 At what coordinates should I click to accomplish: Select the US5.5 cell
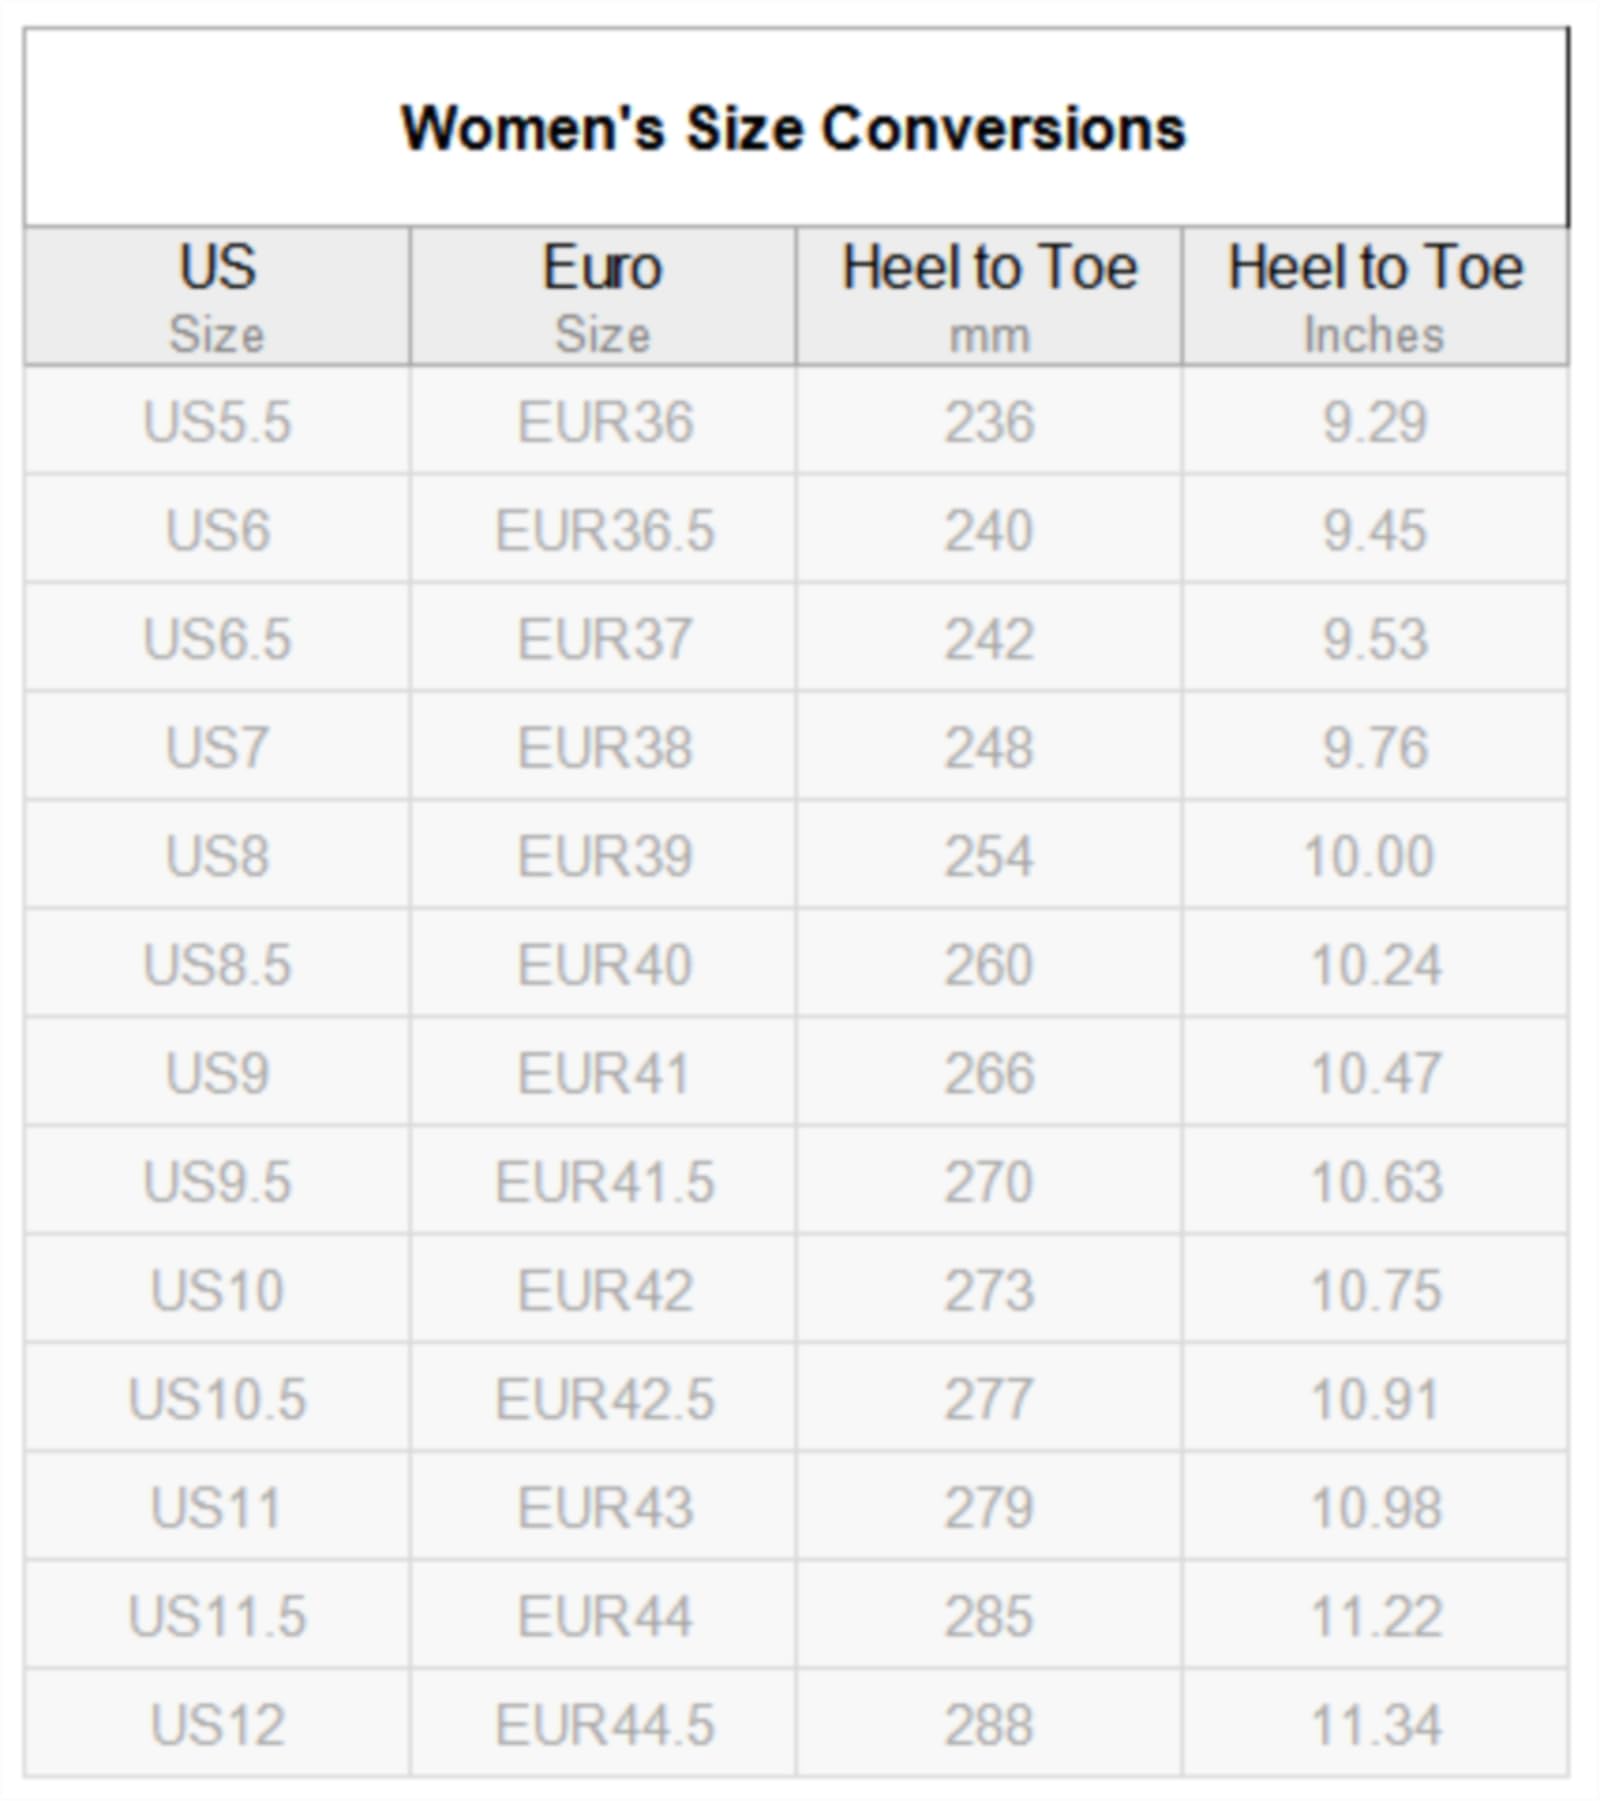217,421
